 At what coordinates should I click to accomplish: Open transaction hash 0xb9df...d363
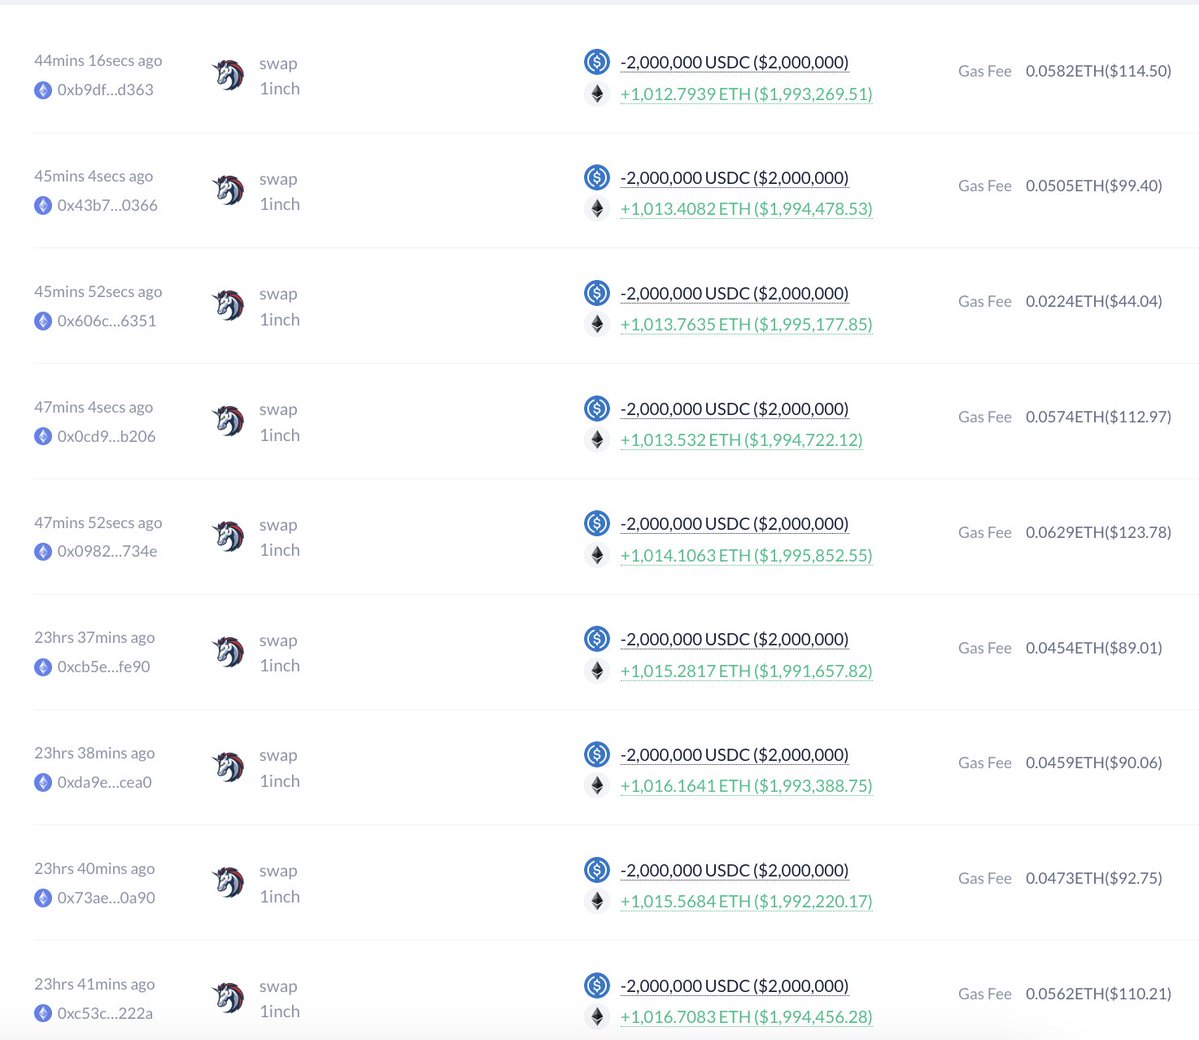coord(105,90)
